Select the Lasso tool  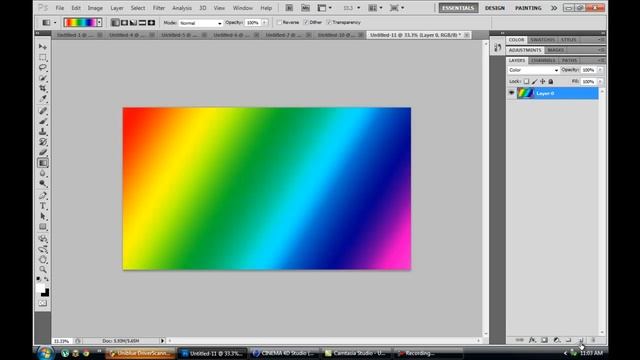[43, 67]
